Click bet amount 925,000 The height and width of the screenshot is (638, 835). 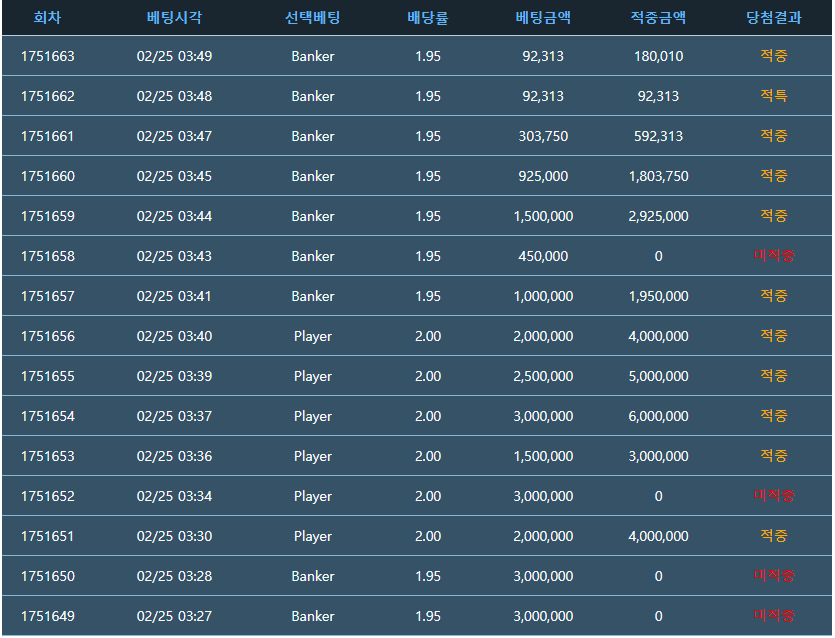pyautogui.click(x=543, y=176)
